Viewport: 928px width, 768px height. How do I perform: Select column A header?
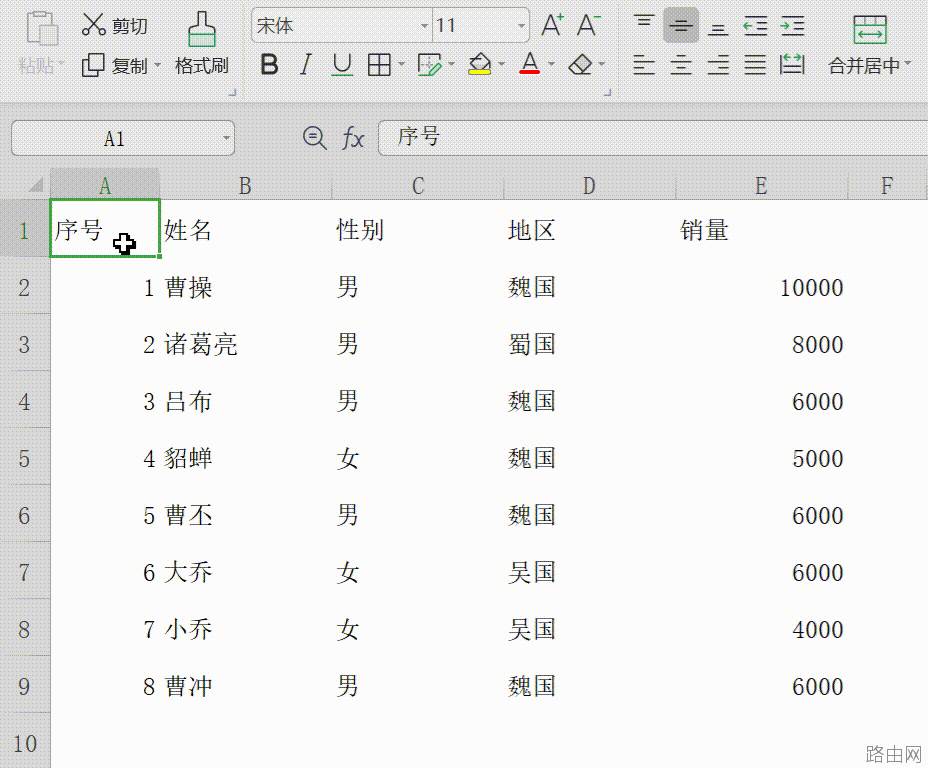point(105,185)
